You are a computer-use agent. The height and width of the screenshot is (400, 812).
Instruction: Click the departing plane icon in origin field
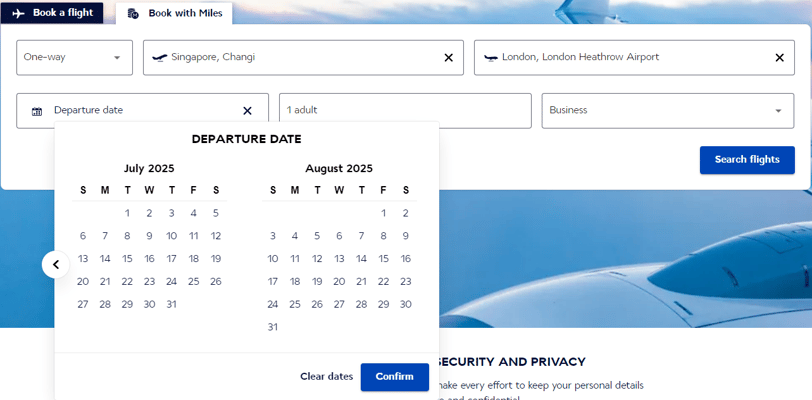pyautogui.click(x=160, y=58)
